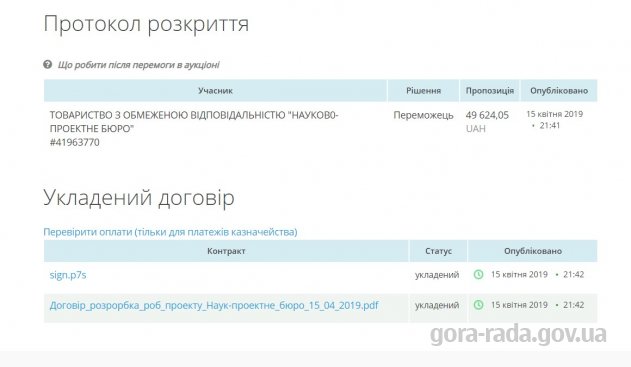
Task: Select 'Опубліковано' header in protocol table
Action: click(559, 91)
